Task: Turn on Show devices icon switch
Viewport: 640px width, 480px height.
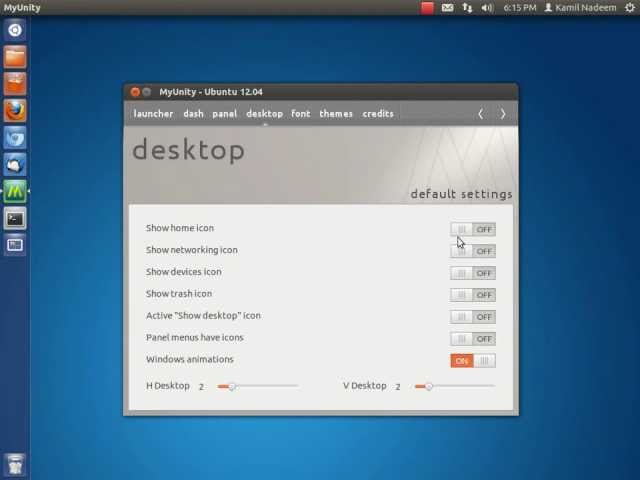Action: (473, 273)
